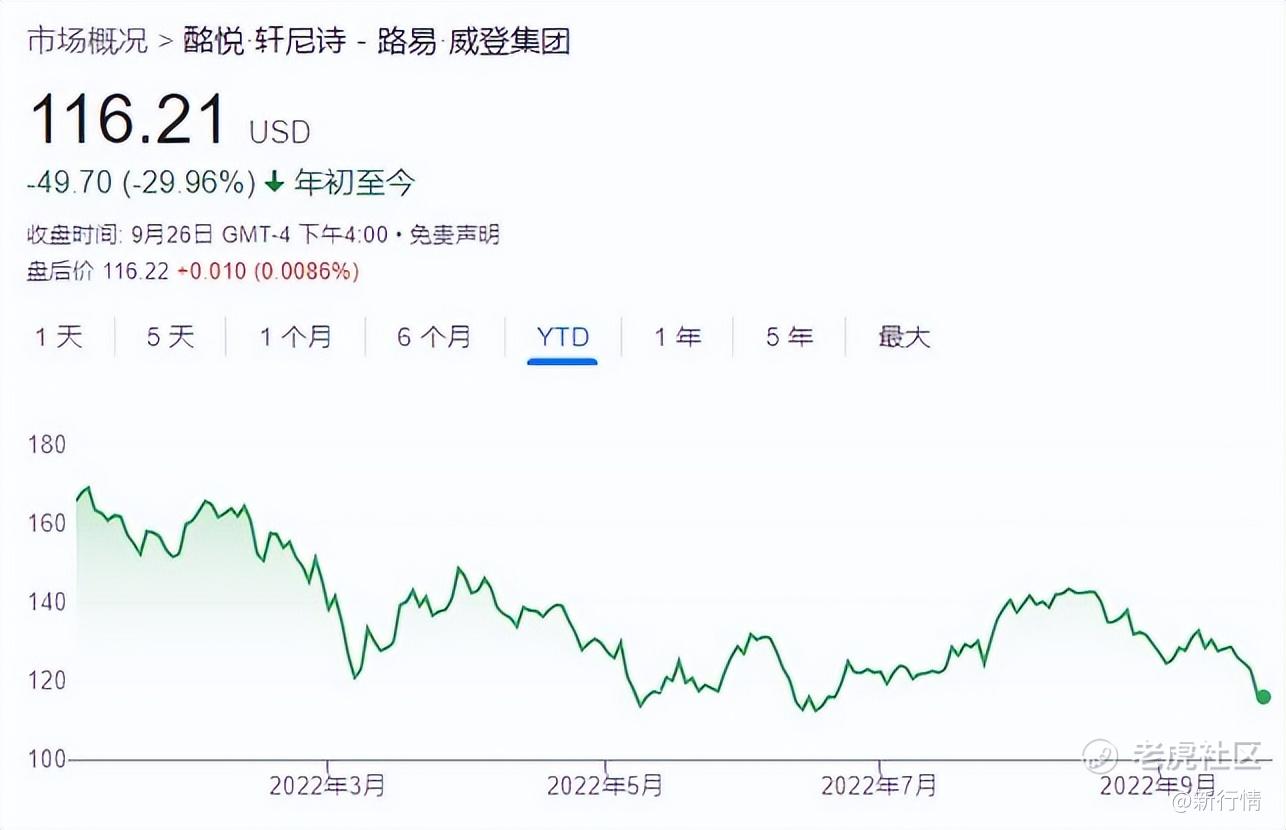
Task: Click the 酩悦·轩尼诗 - 路易·威登集团 title
Action: 378,41
